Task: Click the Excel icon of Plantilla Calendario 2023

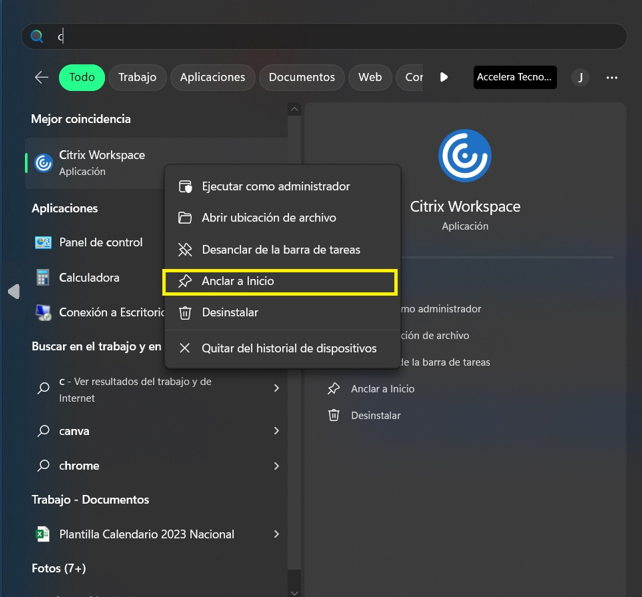Action: pyautogui.click(x=43, y=534)
